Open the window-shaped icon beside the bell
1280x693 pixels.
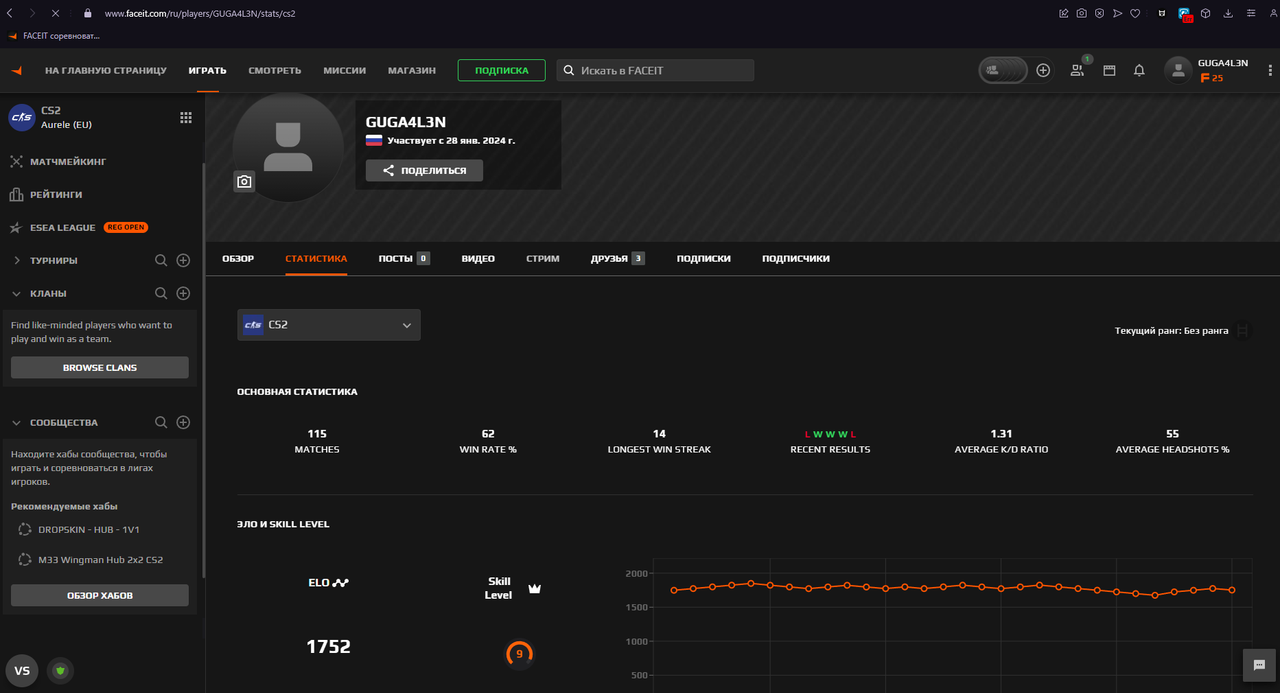coord(1109,70)
